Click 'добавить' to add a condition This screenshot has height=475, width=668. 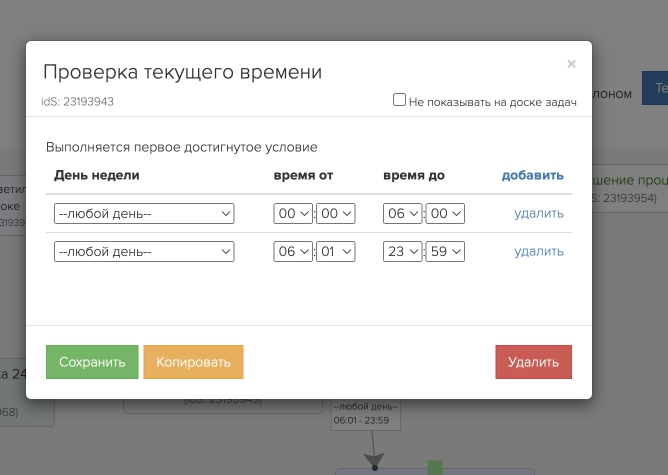pos(532,175)
